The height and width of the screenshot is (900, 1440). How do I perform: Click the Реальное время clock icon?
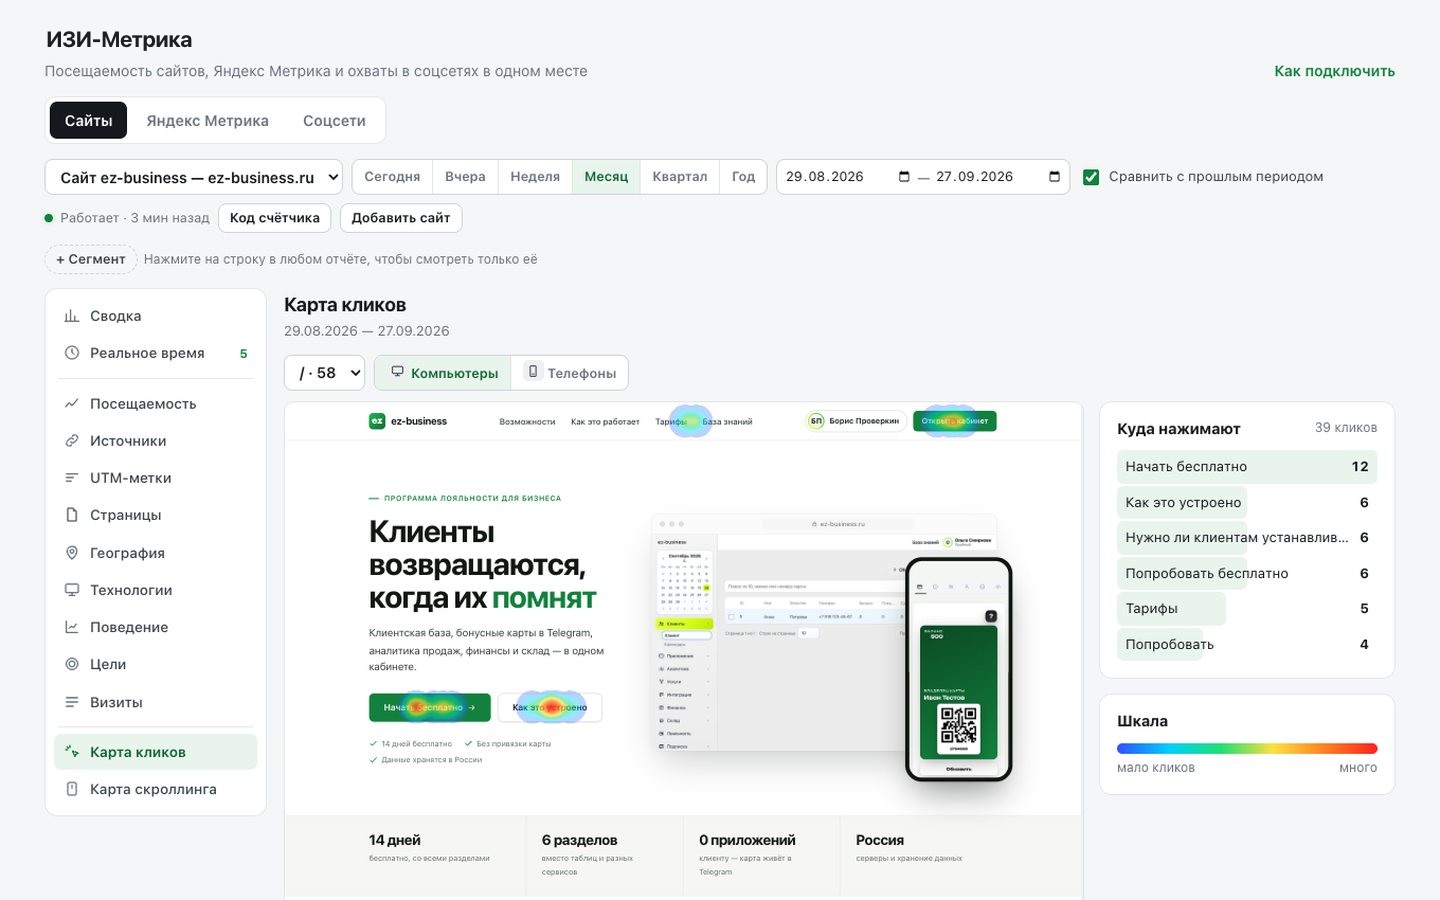click(x=72, y=353)
